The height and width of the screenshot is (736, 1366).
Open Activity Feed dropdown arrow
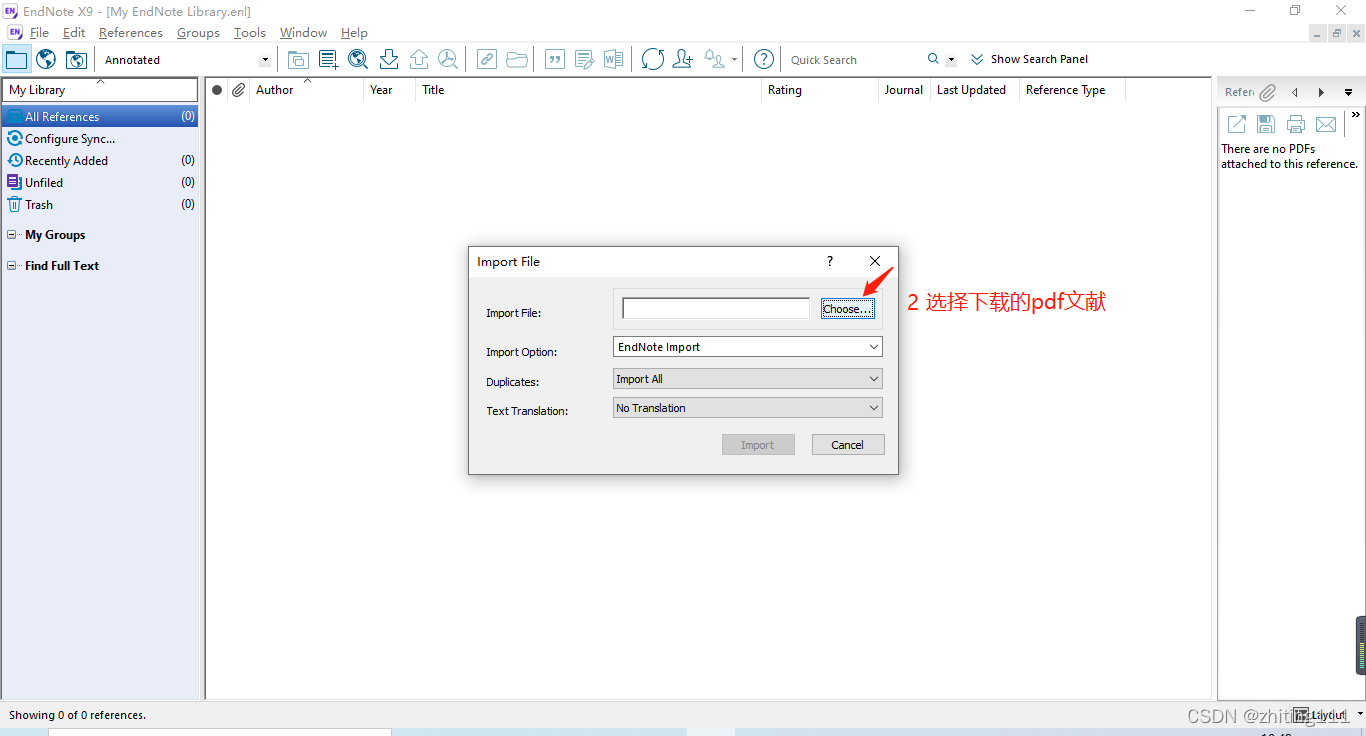(x=734, y=60)
